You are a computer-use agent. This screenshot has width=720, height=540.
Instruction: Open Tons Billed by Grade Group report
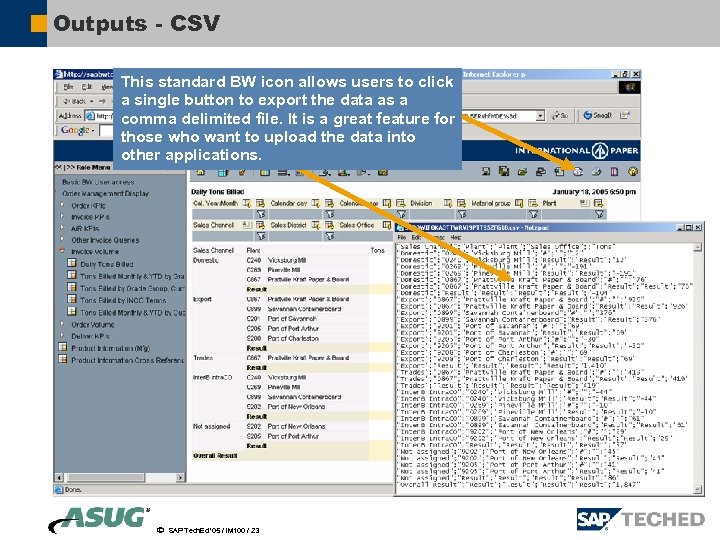click(x=132, y=288)
